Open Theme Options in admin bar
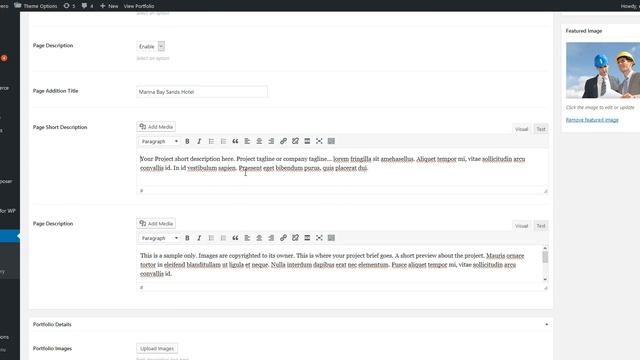 coord(36,6)
